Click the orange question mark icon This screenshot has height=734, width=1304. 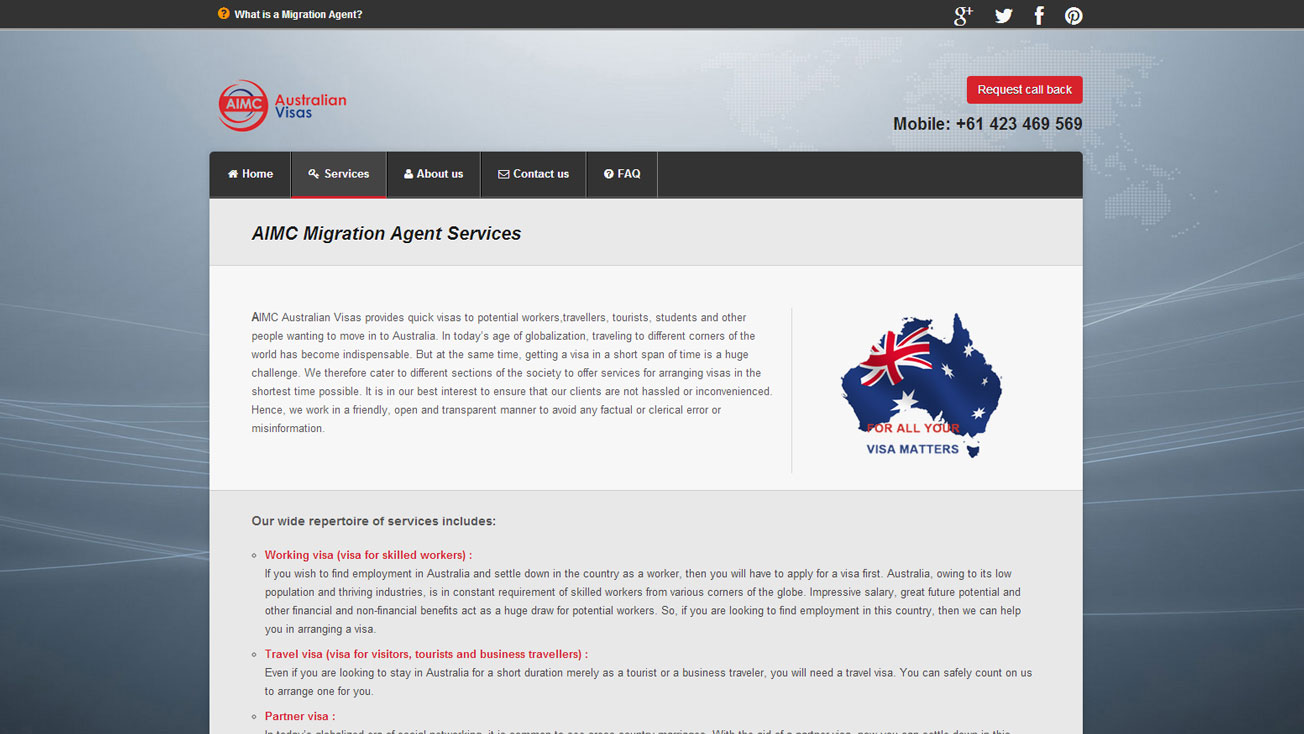223,14
